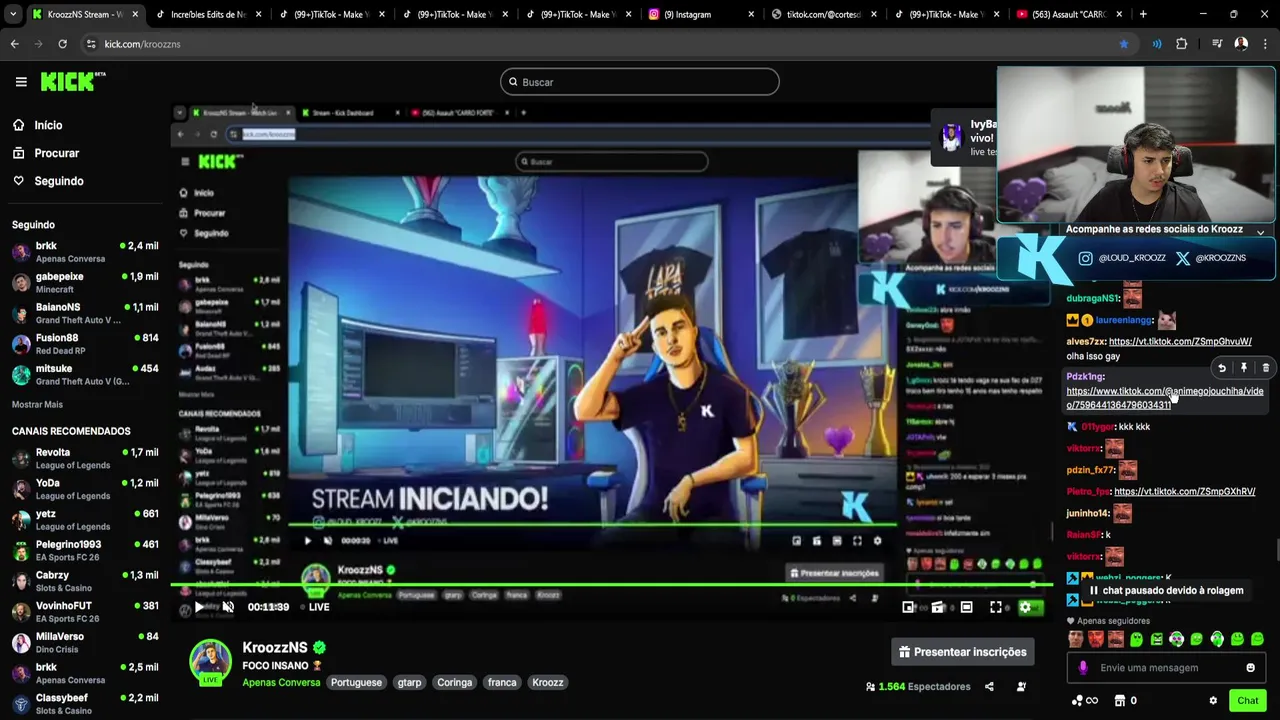1280x720 pixels.
Task: Open the Kick hamburger sidebar menu
Action: point(21,82)
